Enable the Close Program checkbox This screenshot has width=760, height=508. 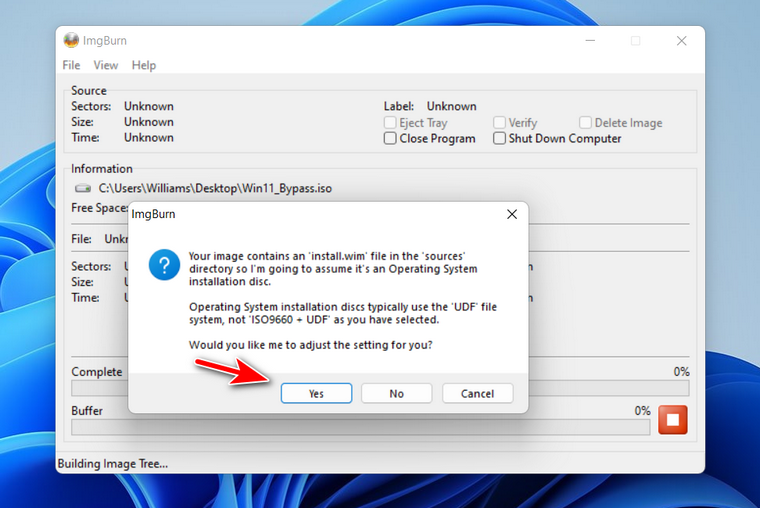click(x=390, y=138)
